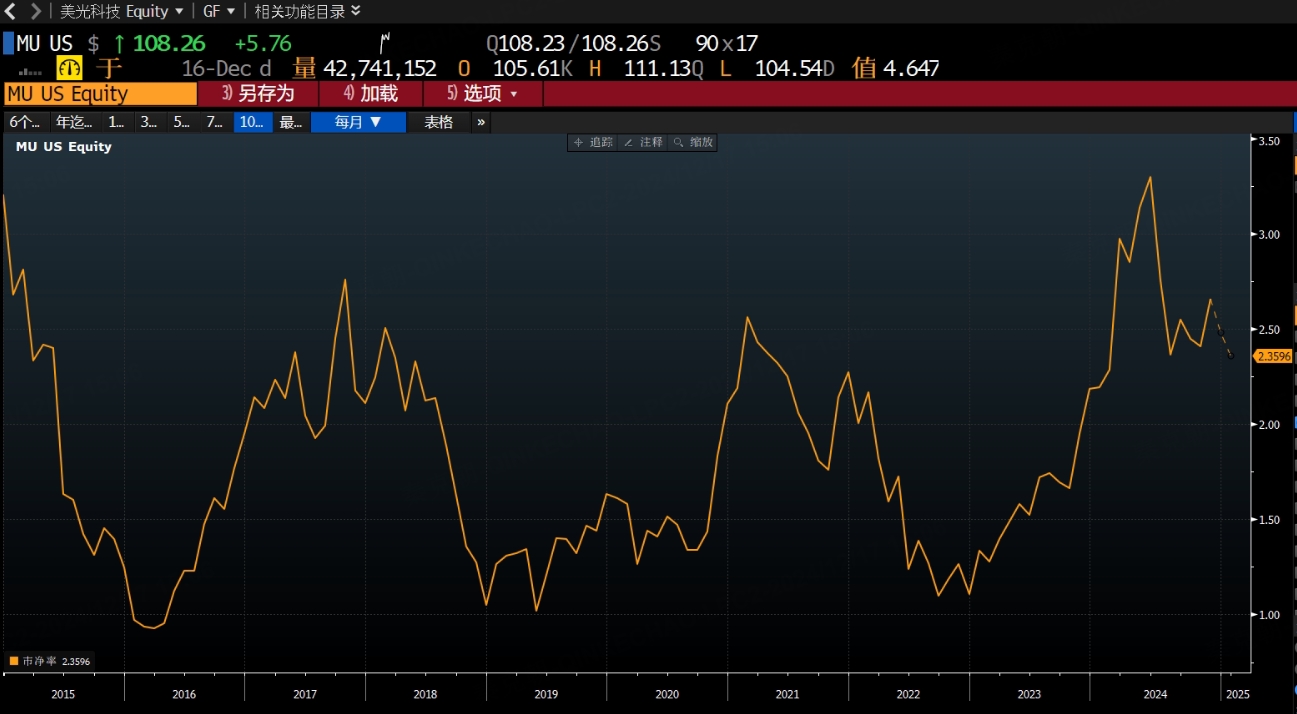The height and width of the screenshot is (714, 1297).
Task: Select the 10年 period tab
Action: click(x=252, y=122)
